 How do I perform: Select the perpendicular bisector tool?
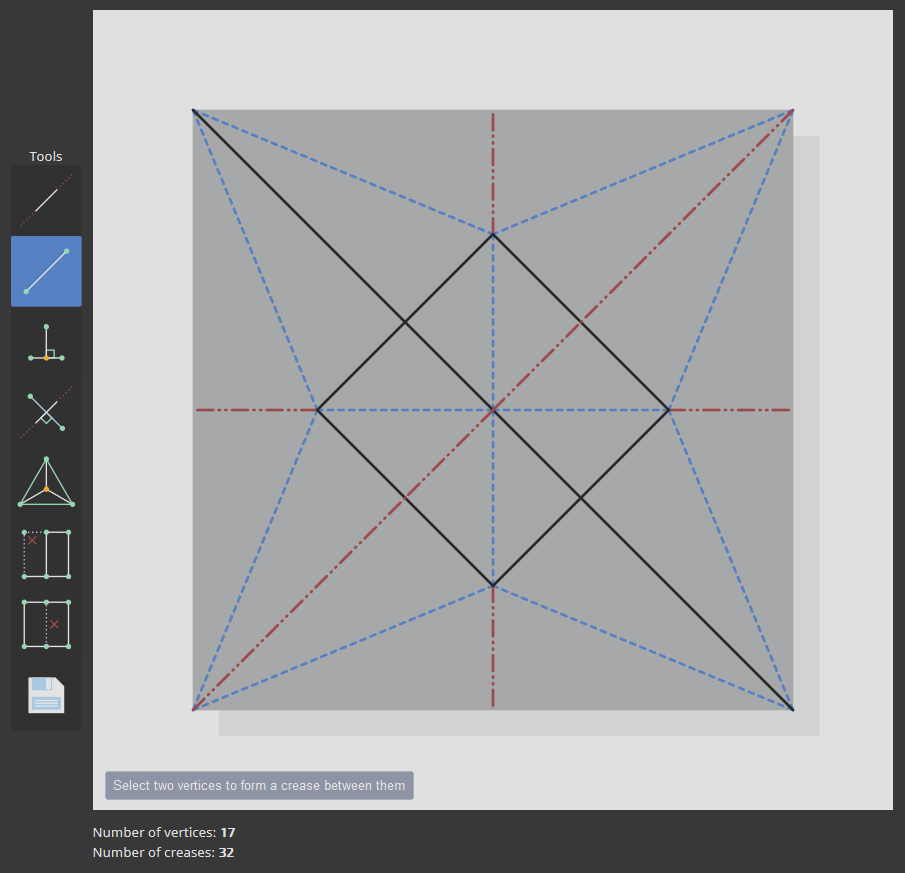click(x=46, y=413)
